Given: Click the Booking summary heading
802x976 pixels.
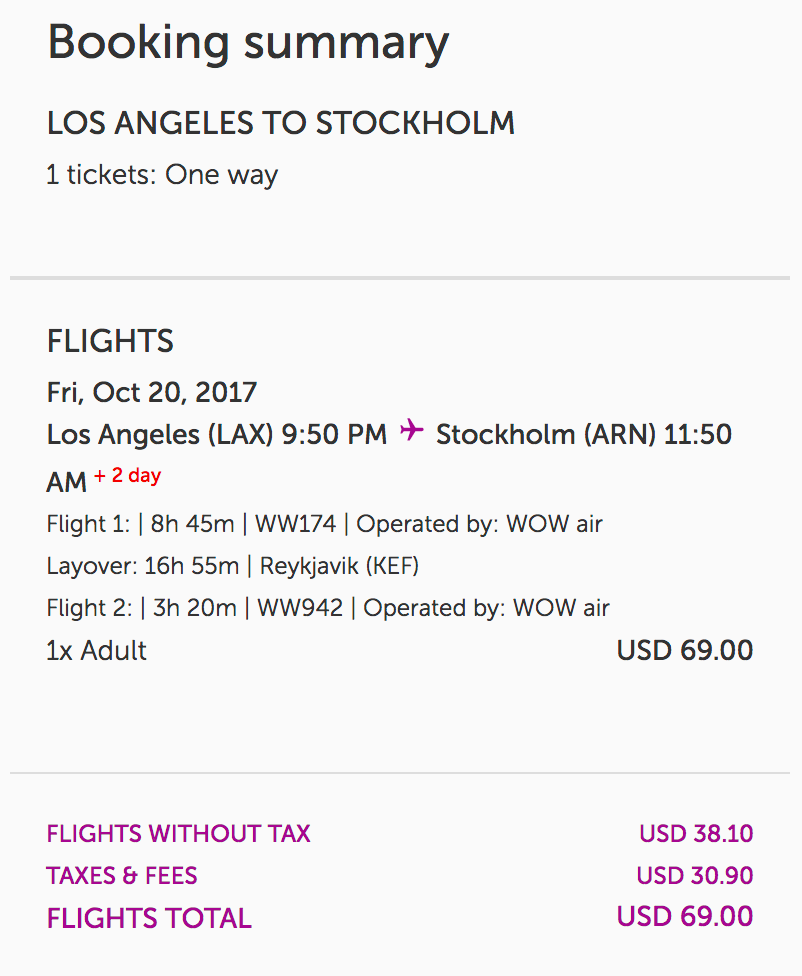Looking at the screenshot, I should click(248, 43).
